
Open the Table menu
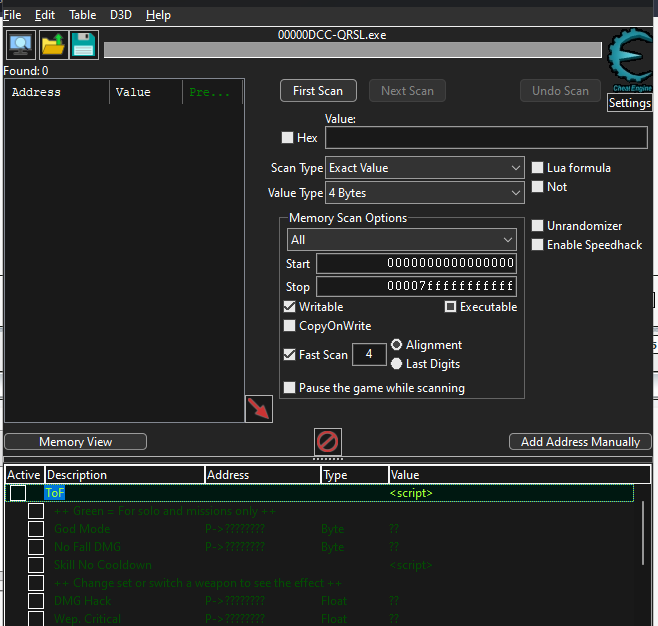point(83,15)
